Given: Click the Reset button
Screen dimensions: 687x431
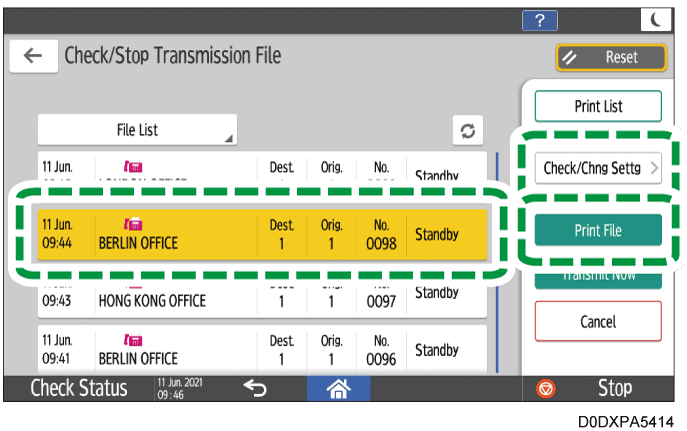Looking at the screenshot, I should tap(611, 58).
